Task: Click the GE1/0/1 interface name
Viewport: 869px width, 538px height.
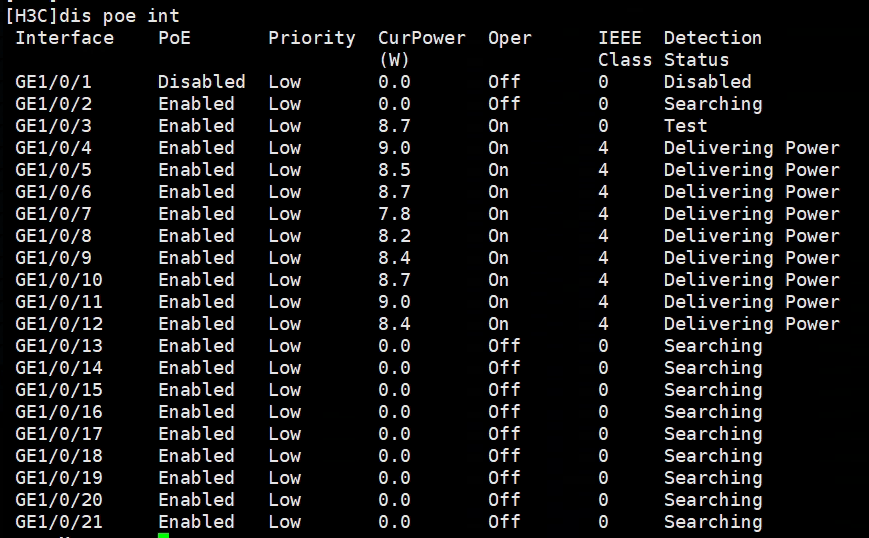Action: [53, 82]
